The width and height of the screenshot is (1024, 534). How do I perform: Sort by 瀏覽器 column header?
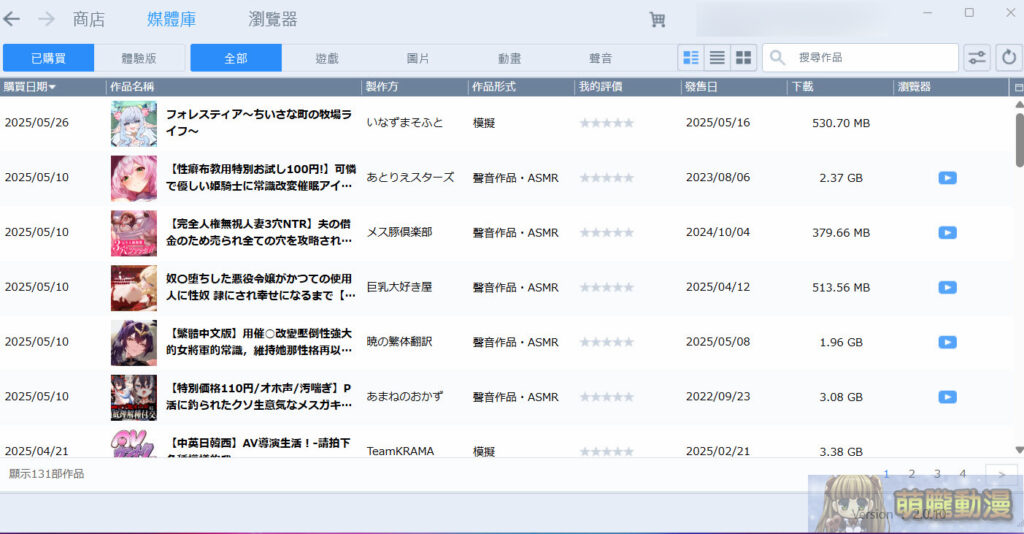[952, 87]
